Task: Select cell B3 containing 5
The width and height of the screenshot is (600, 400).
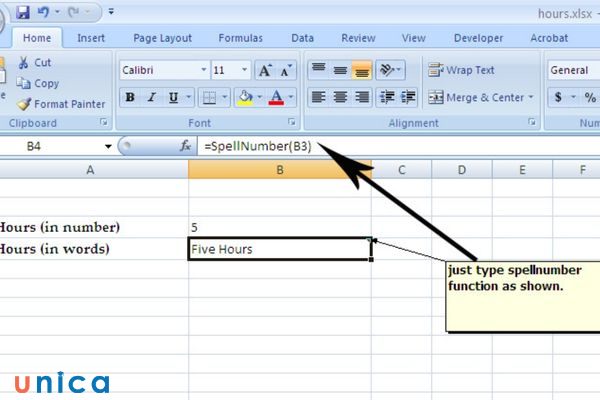Action: (280, 227)
